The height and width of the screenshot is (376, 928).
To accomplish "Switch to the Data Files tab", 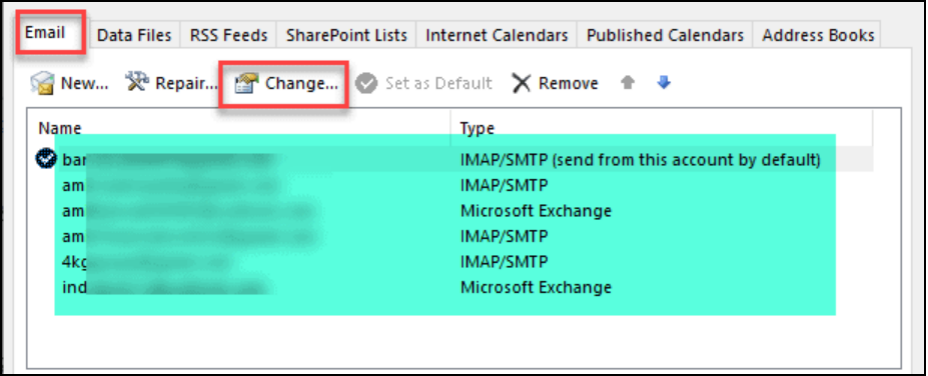I will [x=134, y=36].
